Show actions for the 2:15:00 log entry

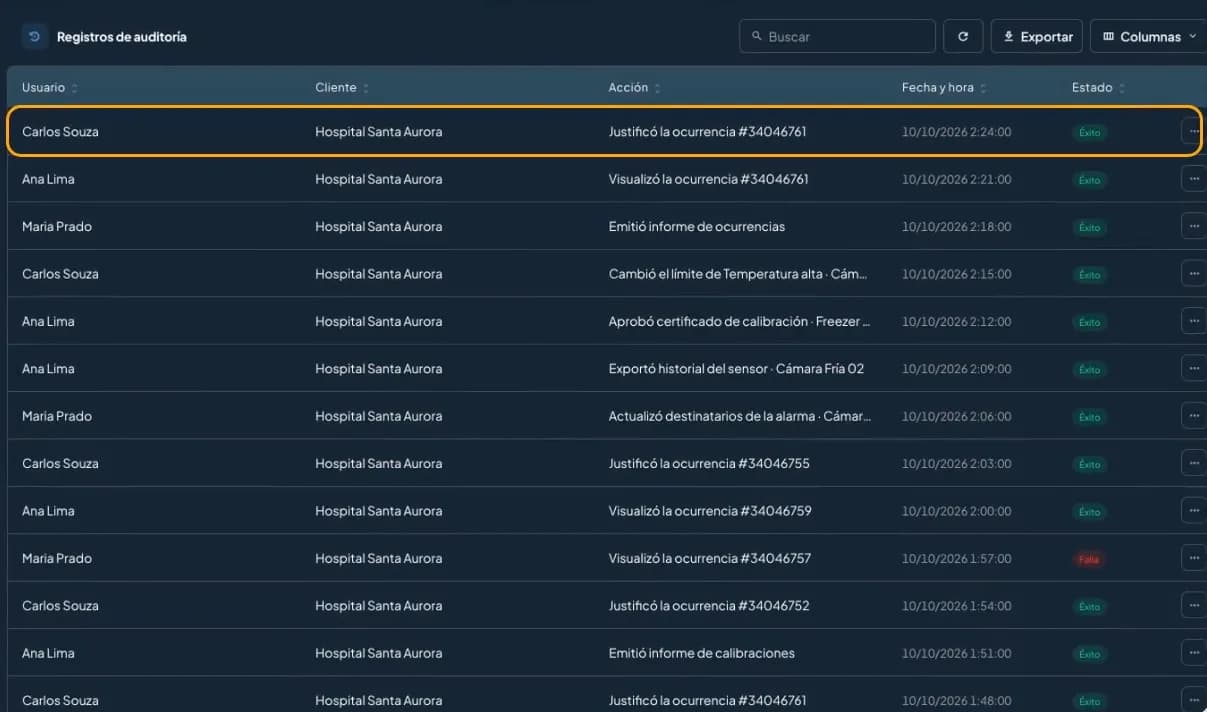[x=1193, y=273]
